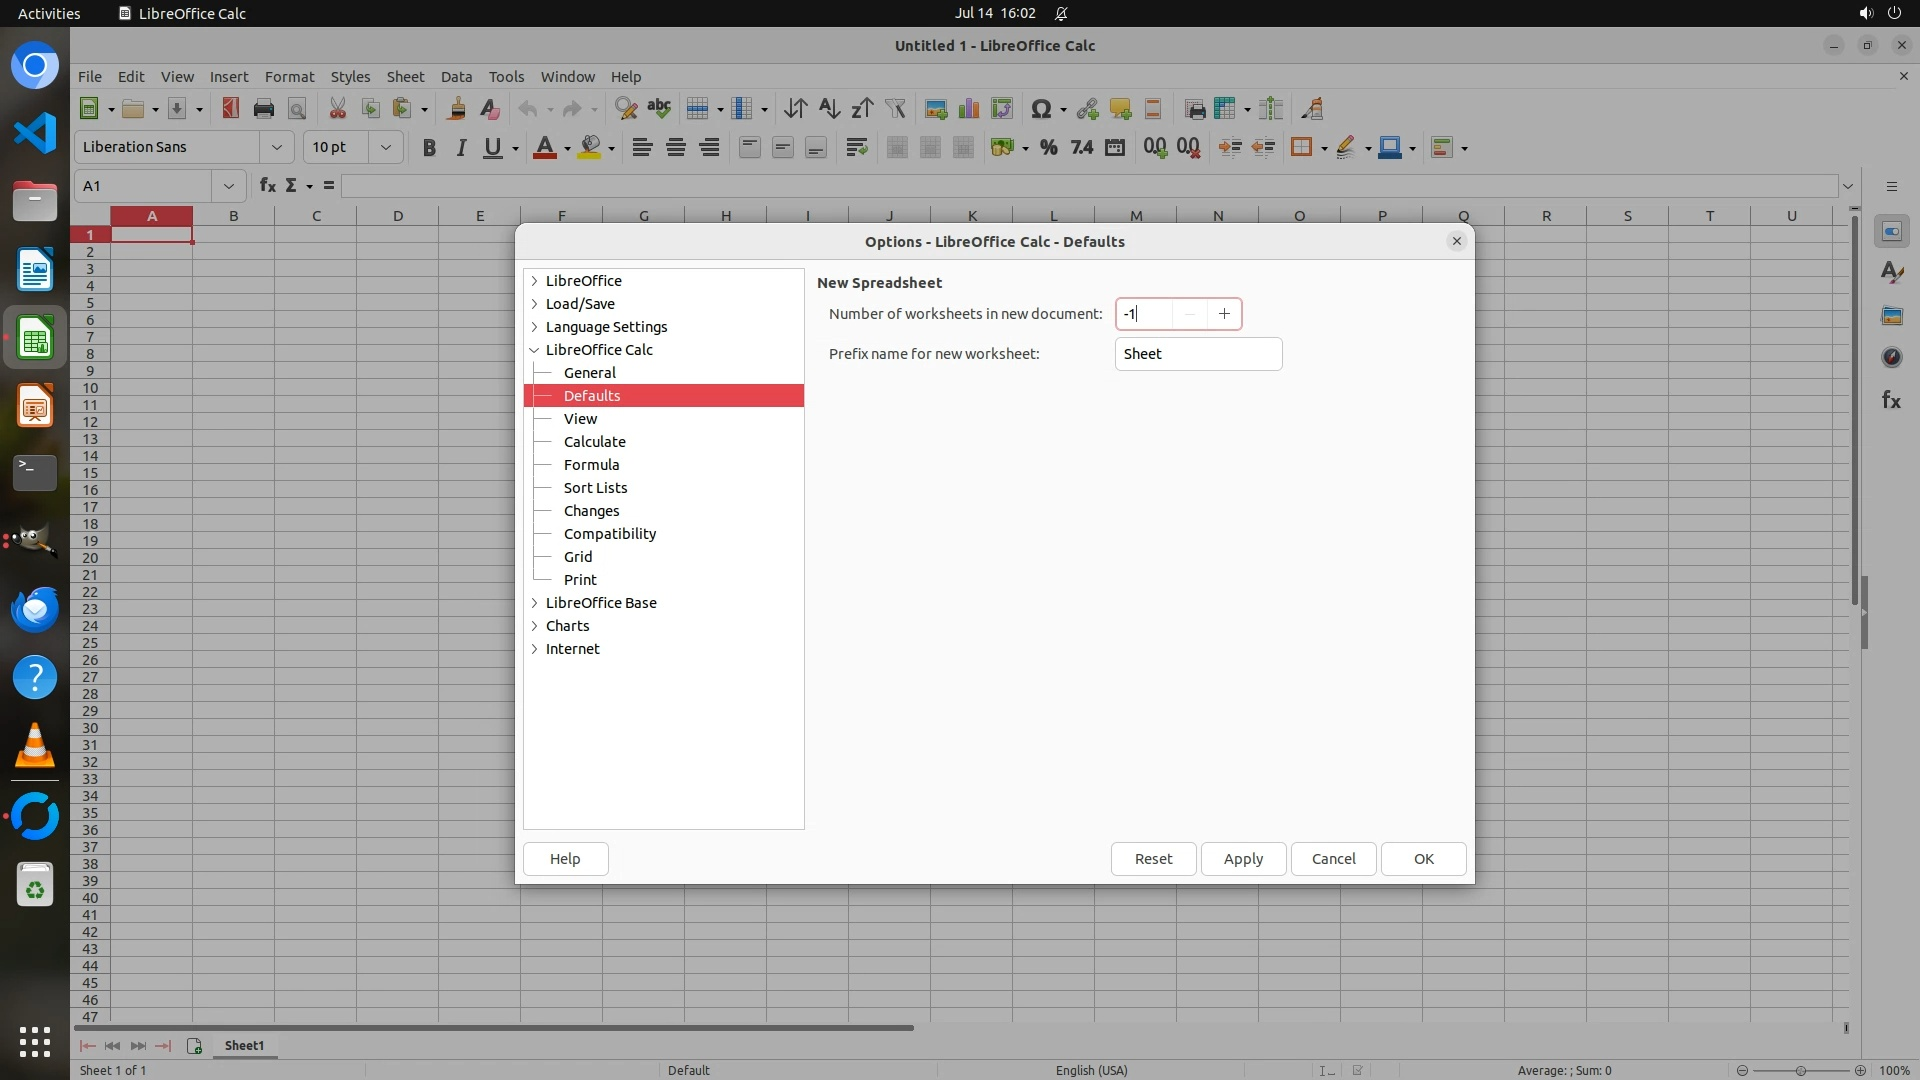Click the Sort Ascending toolbar icon
This screenshot has width=1920, height=1080.
[829, 109]
